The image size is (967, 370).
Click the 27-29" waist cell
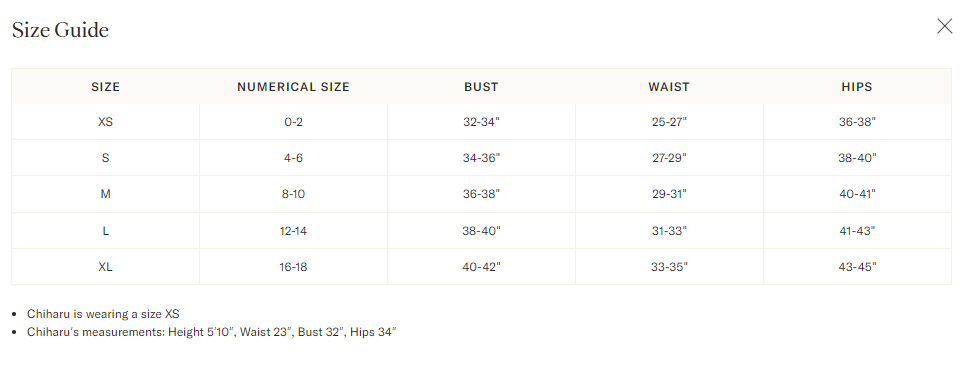point(669,158)
